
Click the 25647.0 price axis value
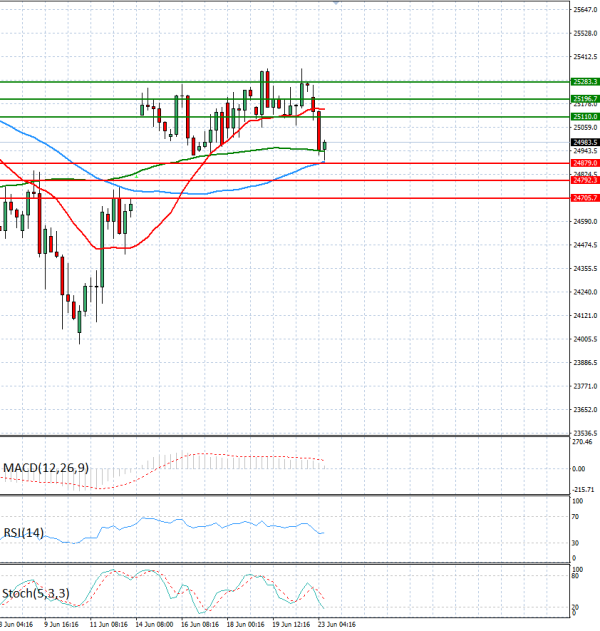pos(586,10)
